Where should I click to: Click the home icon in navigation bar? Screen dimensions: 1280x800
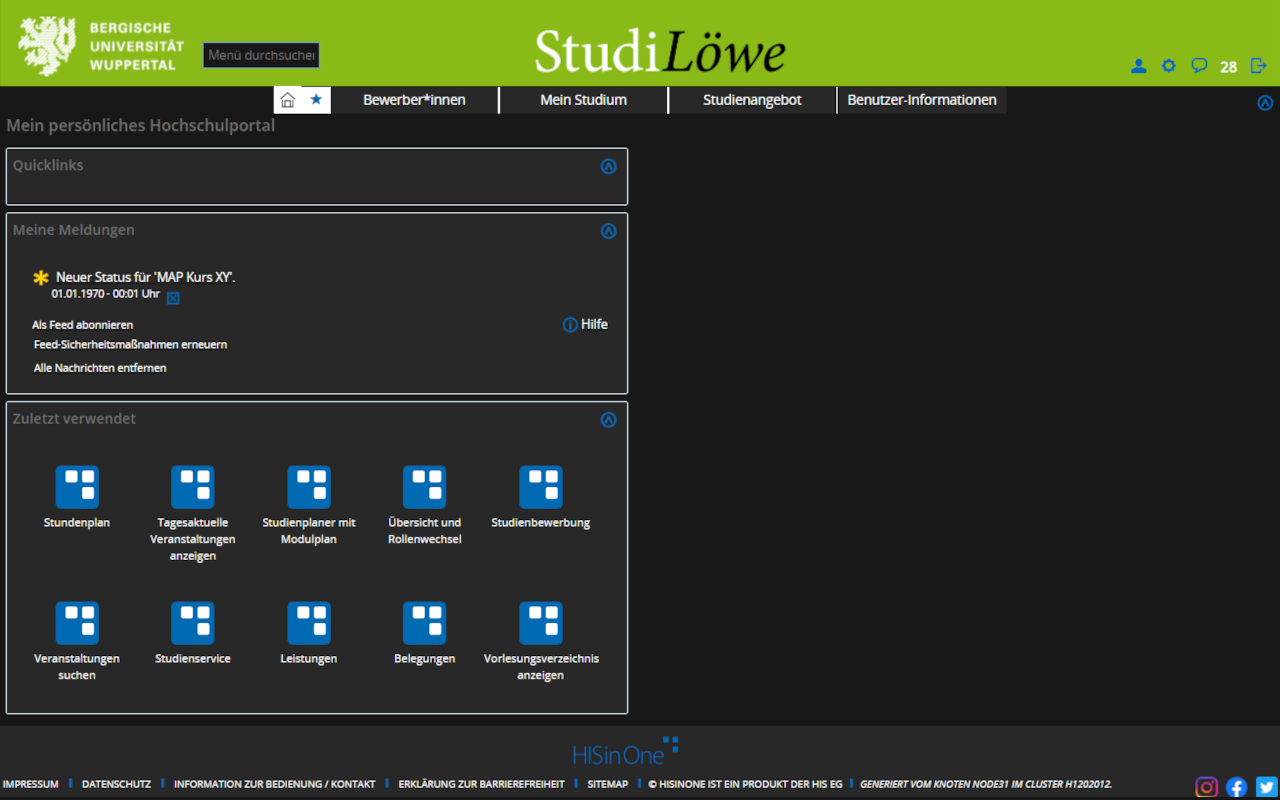288,100
